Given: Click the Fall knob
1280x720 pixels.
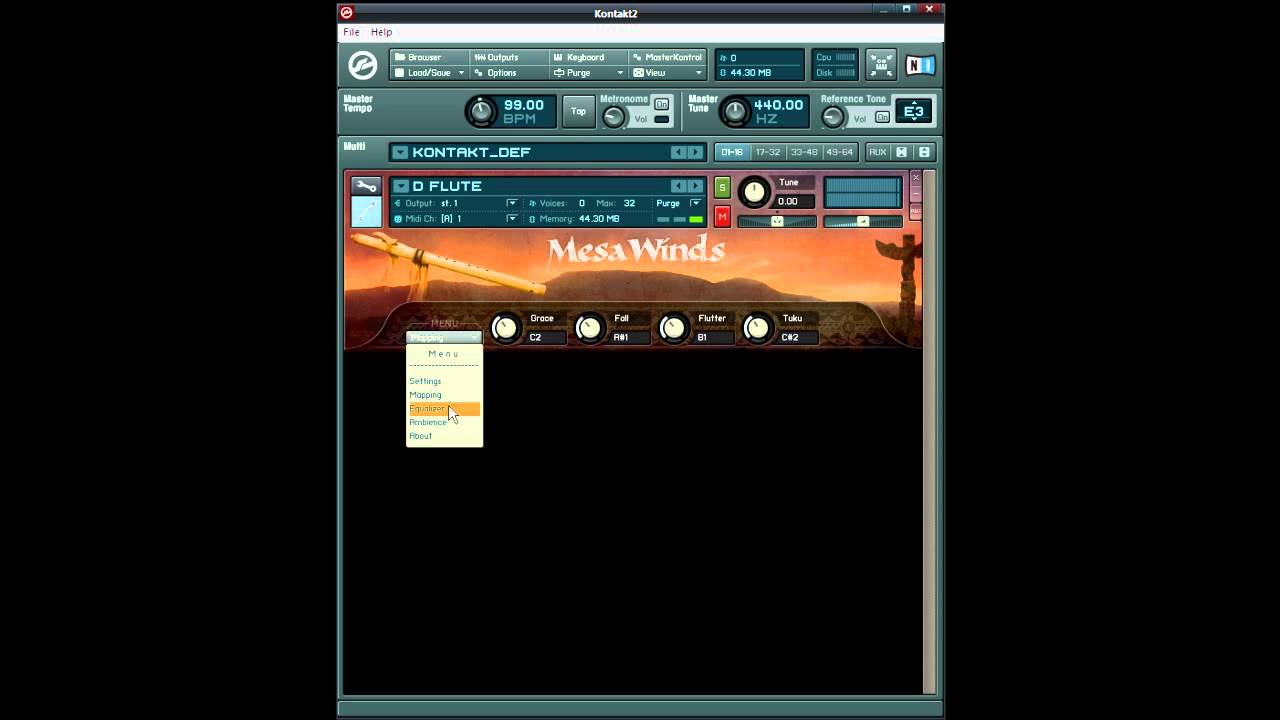Looking at the screenshot, I should point(590,327).
